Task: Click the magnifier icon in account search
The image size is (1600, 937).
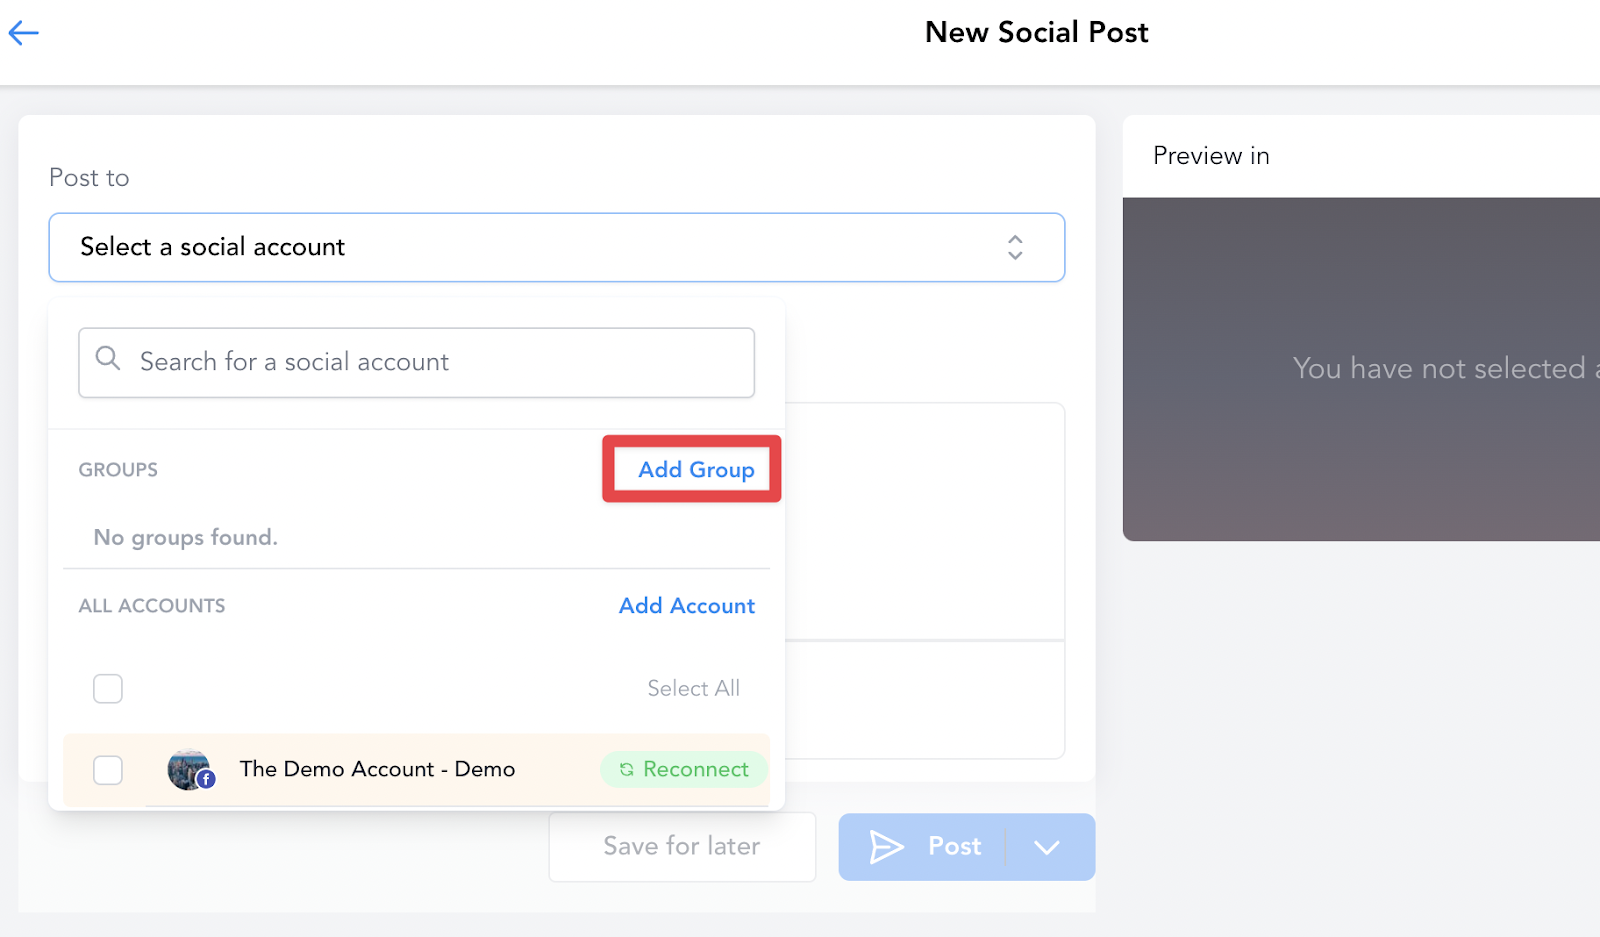Action: [108, 358]
